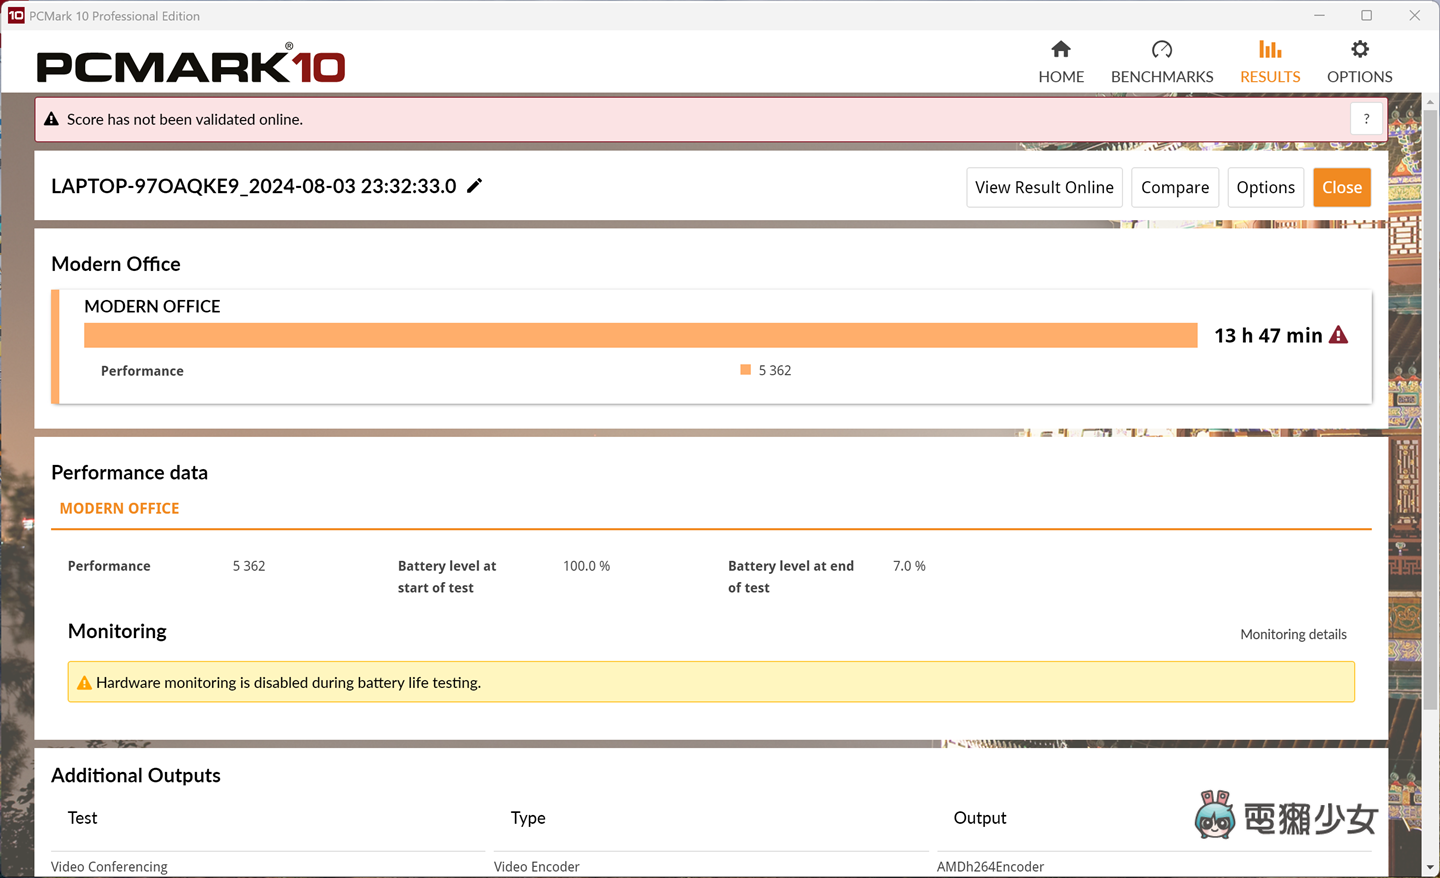Maximize the PCMark 10 window
The width and height of the screenshot is (1440, 878).
[x=1366, y=15]
